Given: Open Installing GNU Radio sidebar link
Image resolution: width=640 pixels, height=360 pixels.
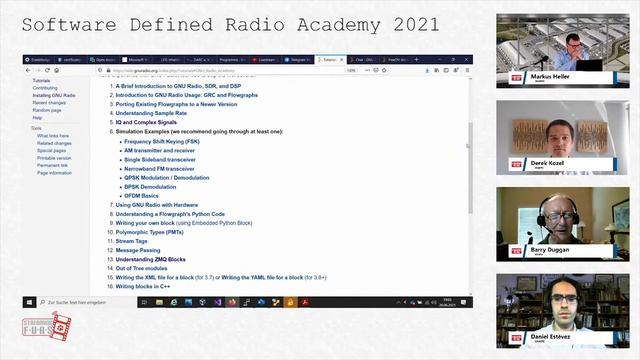Looking at the screenshot, I should (x=54, y=95).
